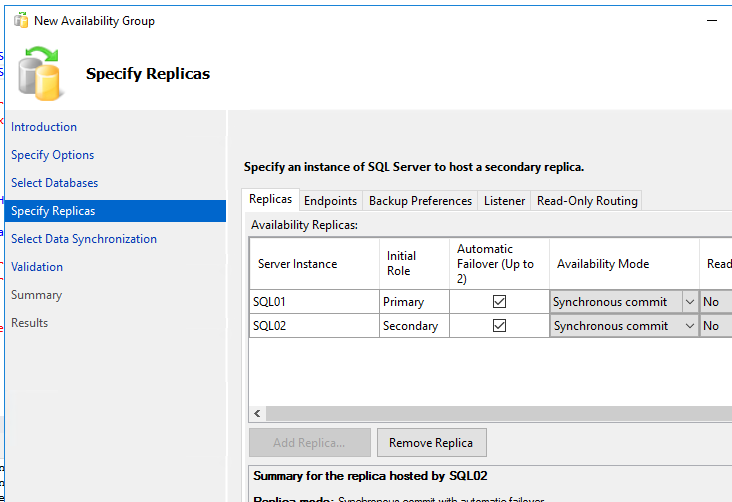This screenshot has height=502, width=732.
Task: Go to the Introduction wizard page
Action: click(x=44, y=127)
